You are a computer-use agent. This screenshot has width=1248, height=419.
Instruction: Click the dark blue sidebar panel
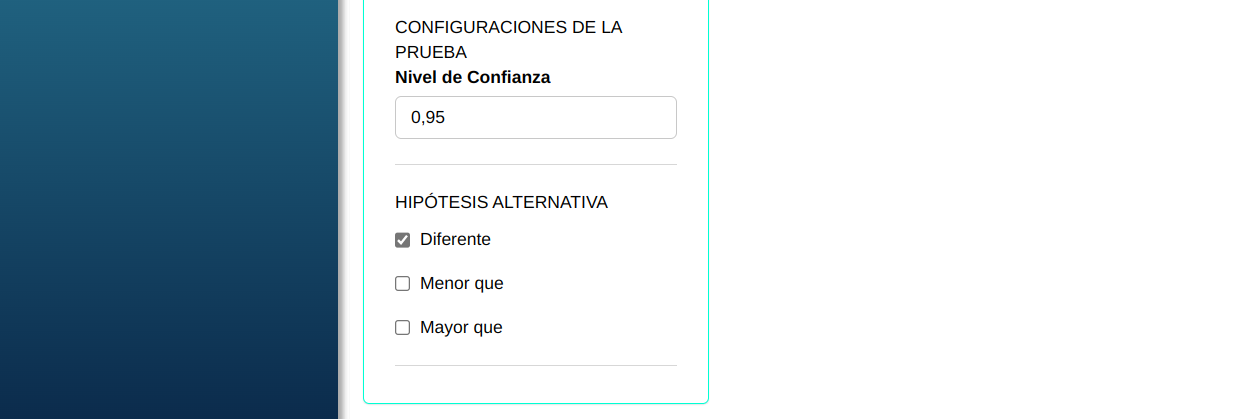pyautogui.click(x=168, y=210)
